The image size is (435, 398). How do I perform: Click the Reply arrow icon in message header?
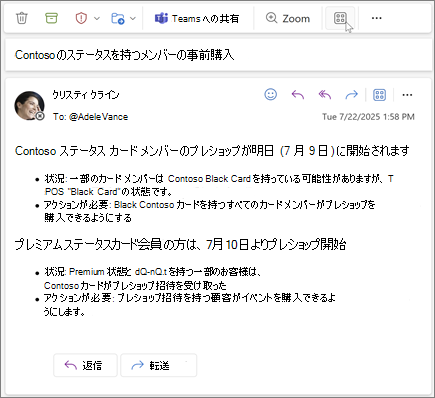(298, 95)
